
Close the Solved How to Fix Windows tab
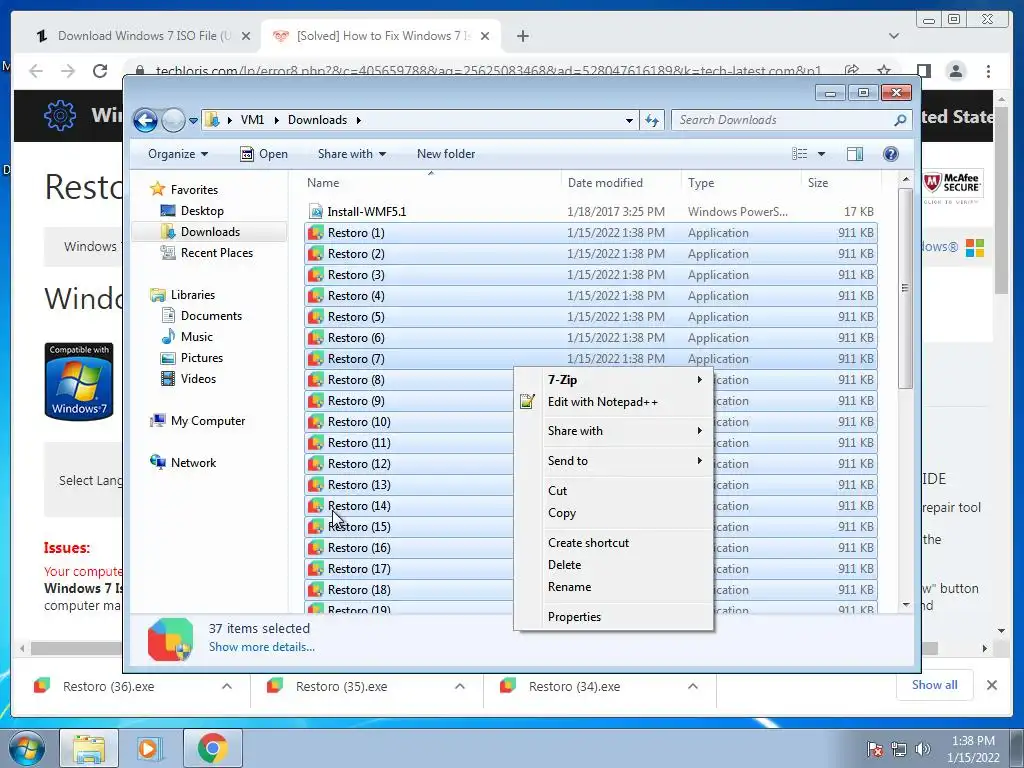pyautogui.click(x=485, y=36)
